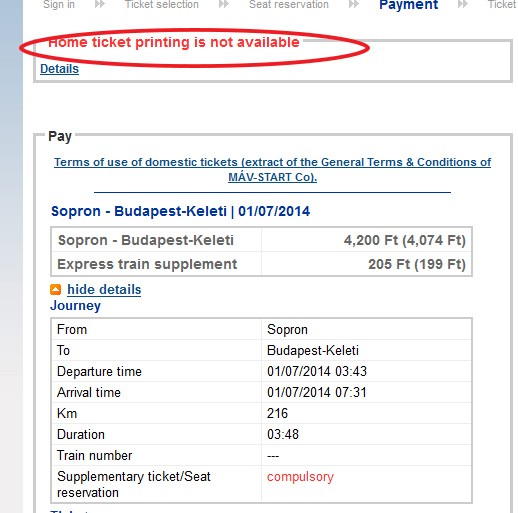518x513 pixels.
Task: Click the Journey section heading
Action: point(75,306)
